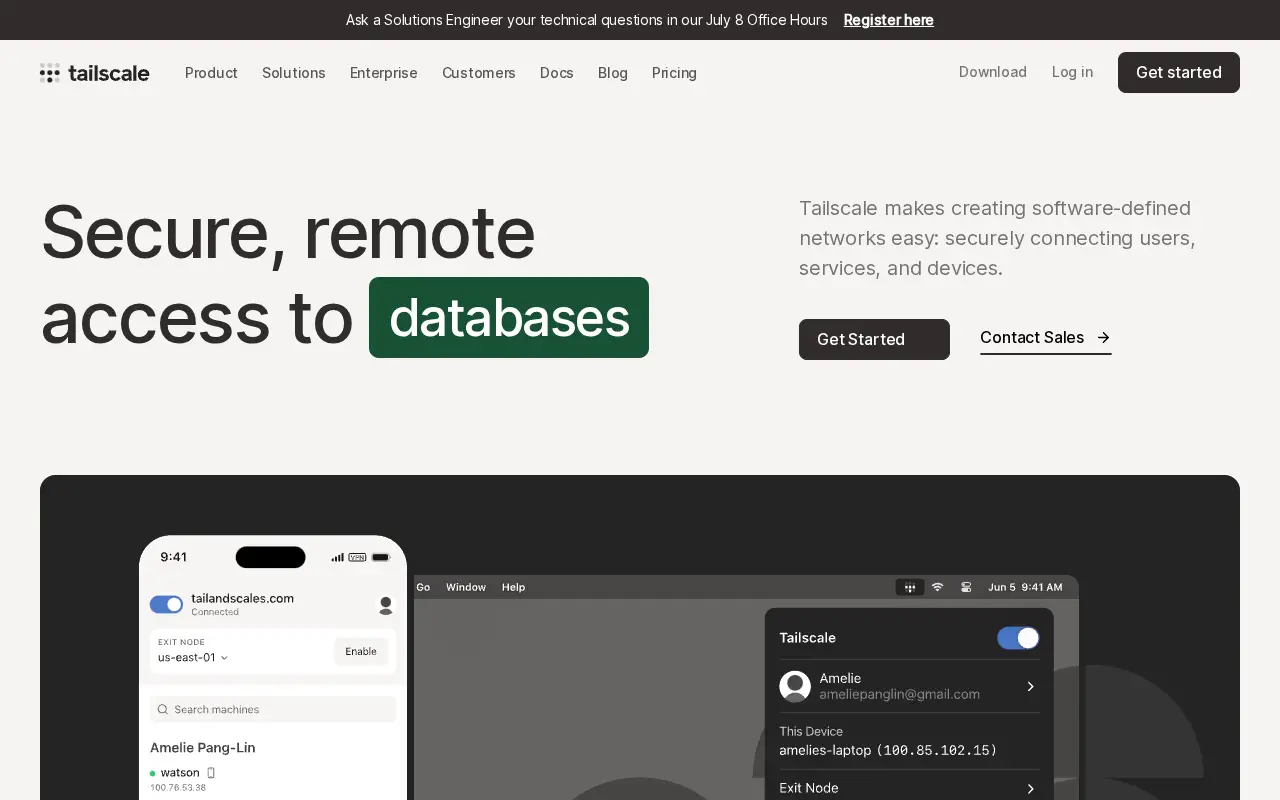Click the Enable exit node button on phone
Viewport: 1280px width, 800px height.
point(361,651)
